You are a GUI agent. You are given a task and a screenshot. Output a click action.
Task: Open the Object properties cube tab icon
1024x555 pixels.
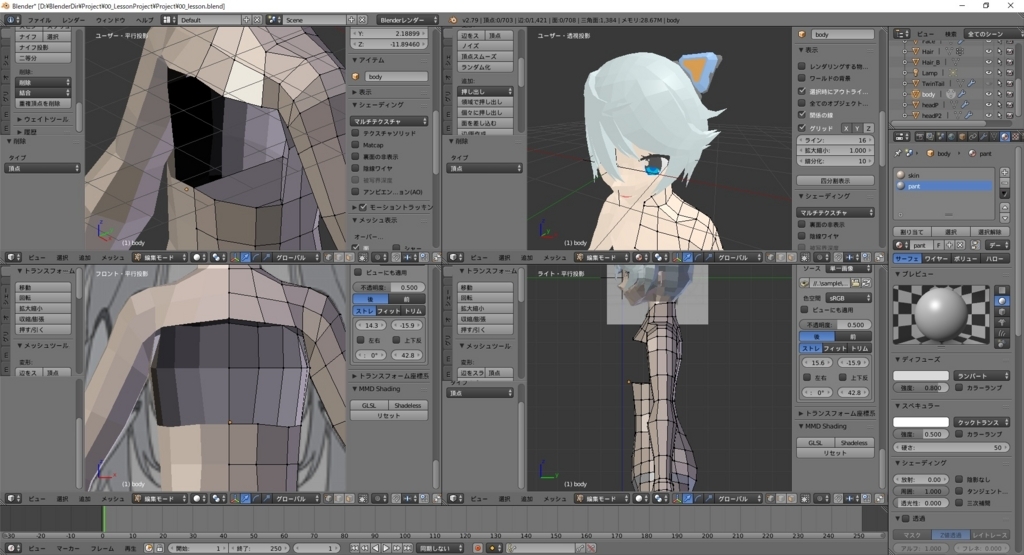click(962, 136)
